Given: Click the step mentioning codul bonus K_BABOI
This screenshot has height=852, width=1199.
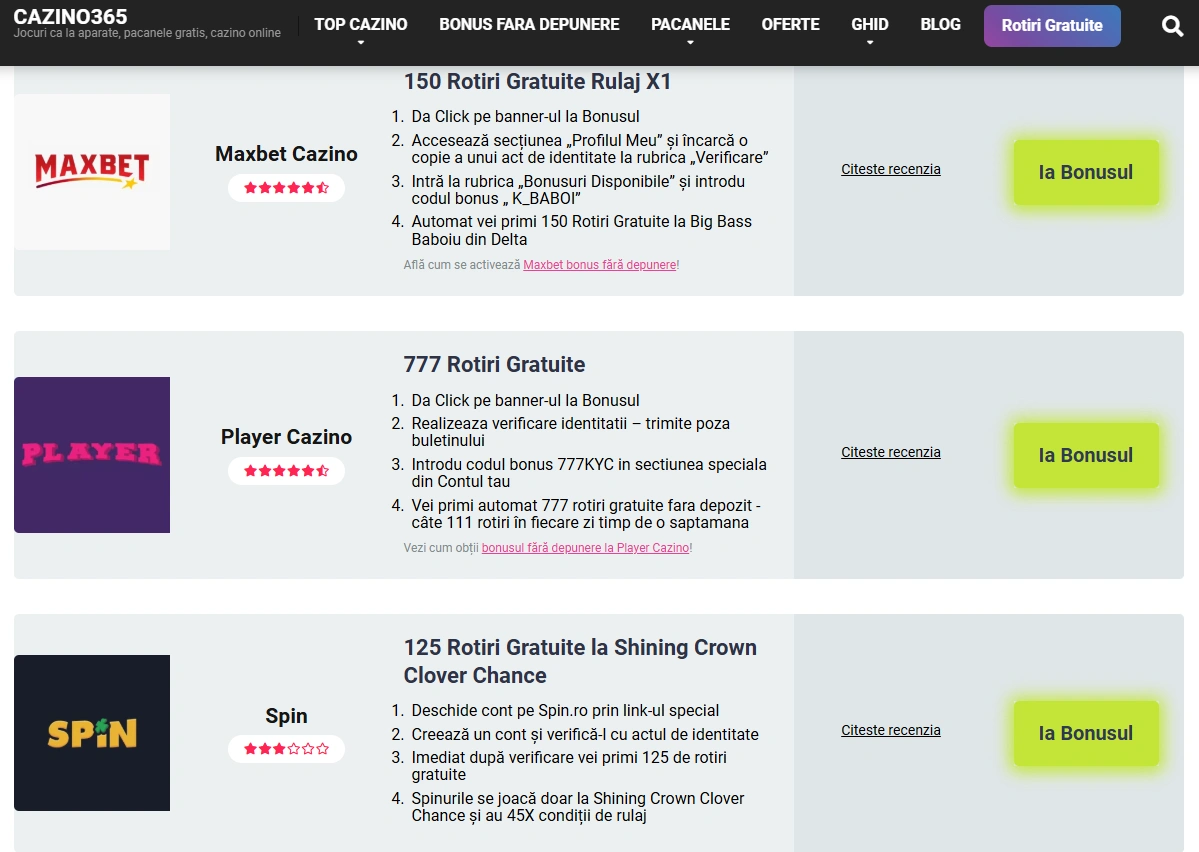Looking at the screenshot, I should tap(578, 190).
